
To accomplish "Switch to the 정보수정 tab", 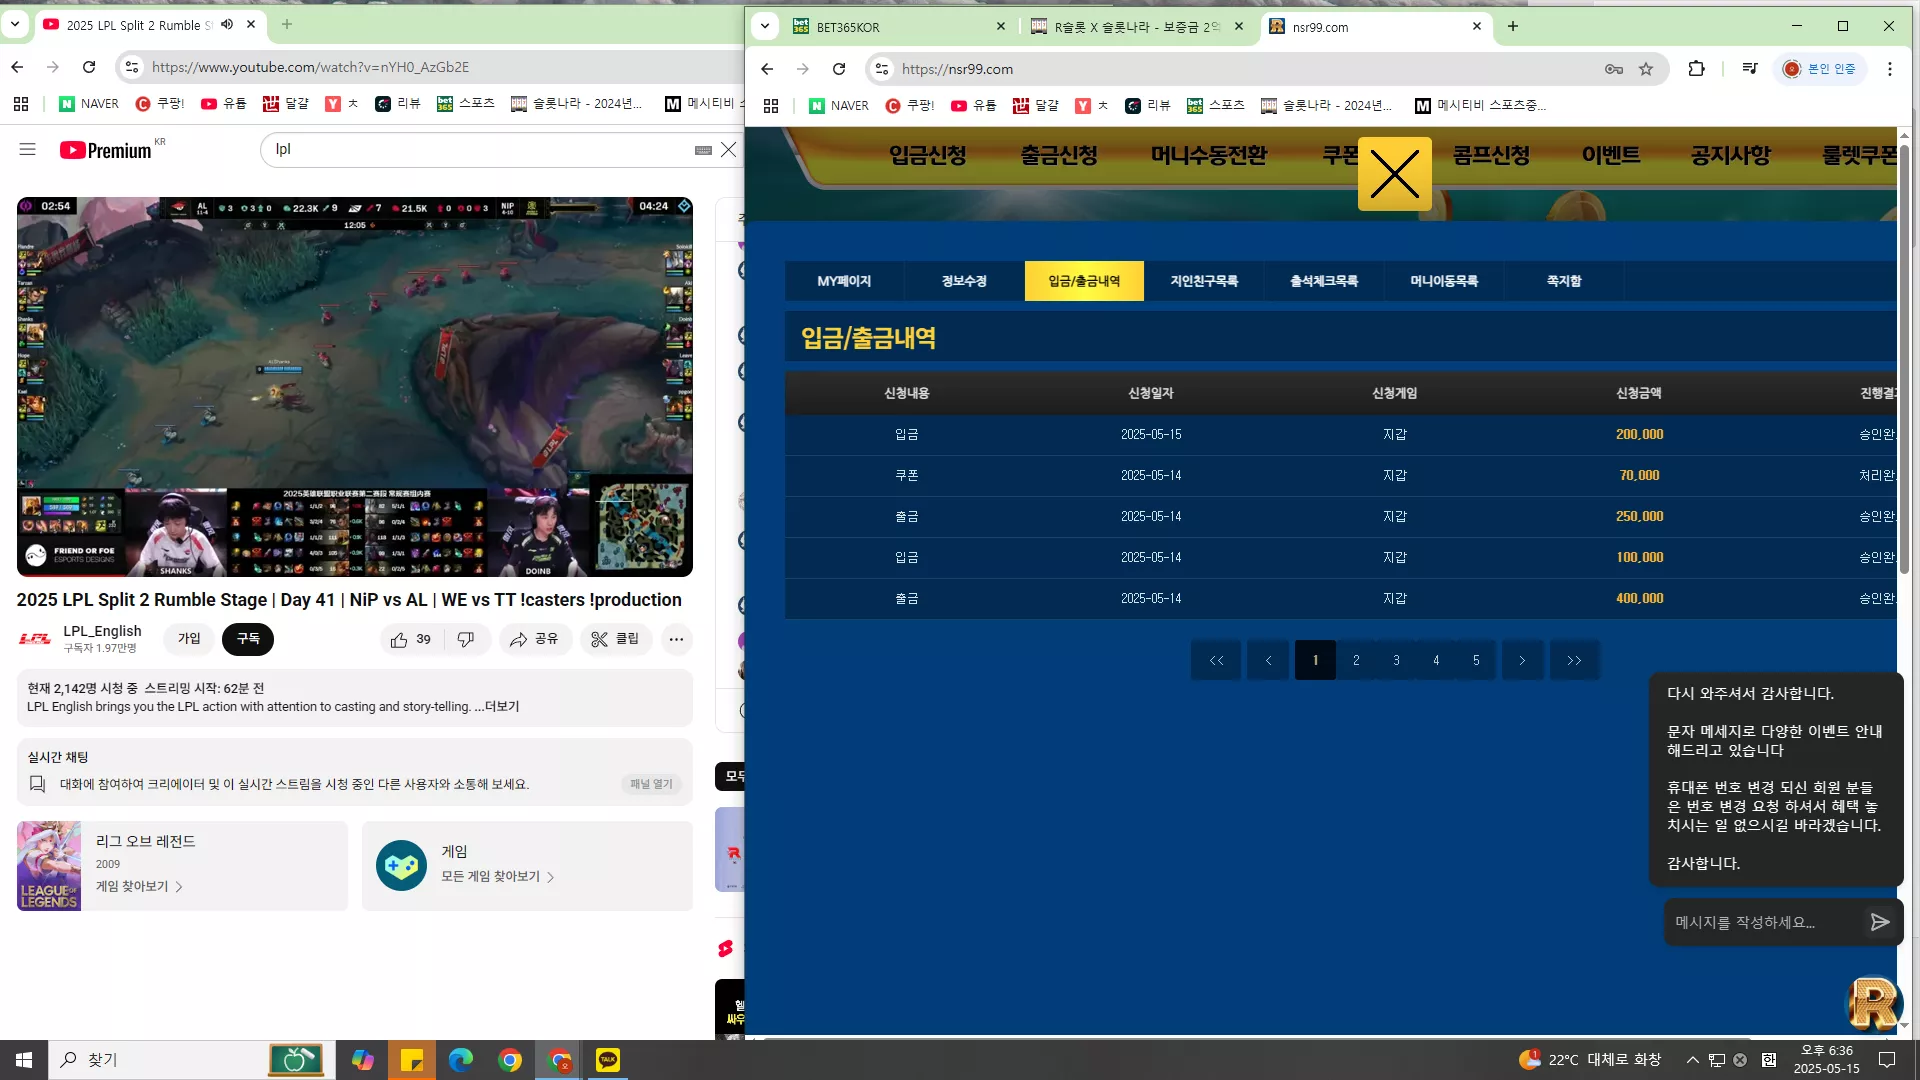I will (x=964, y=281).
